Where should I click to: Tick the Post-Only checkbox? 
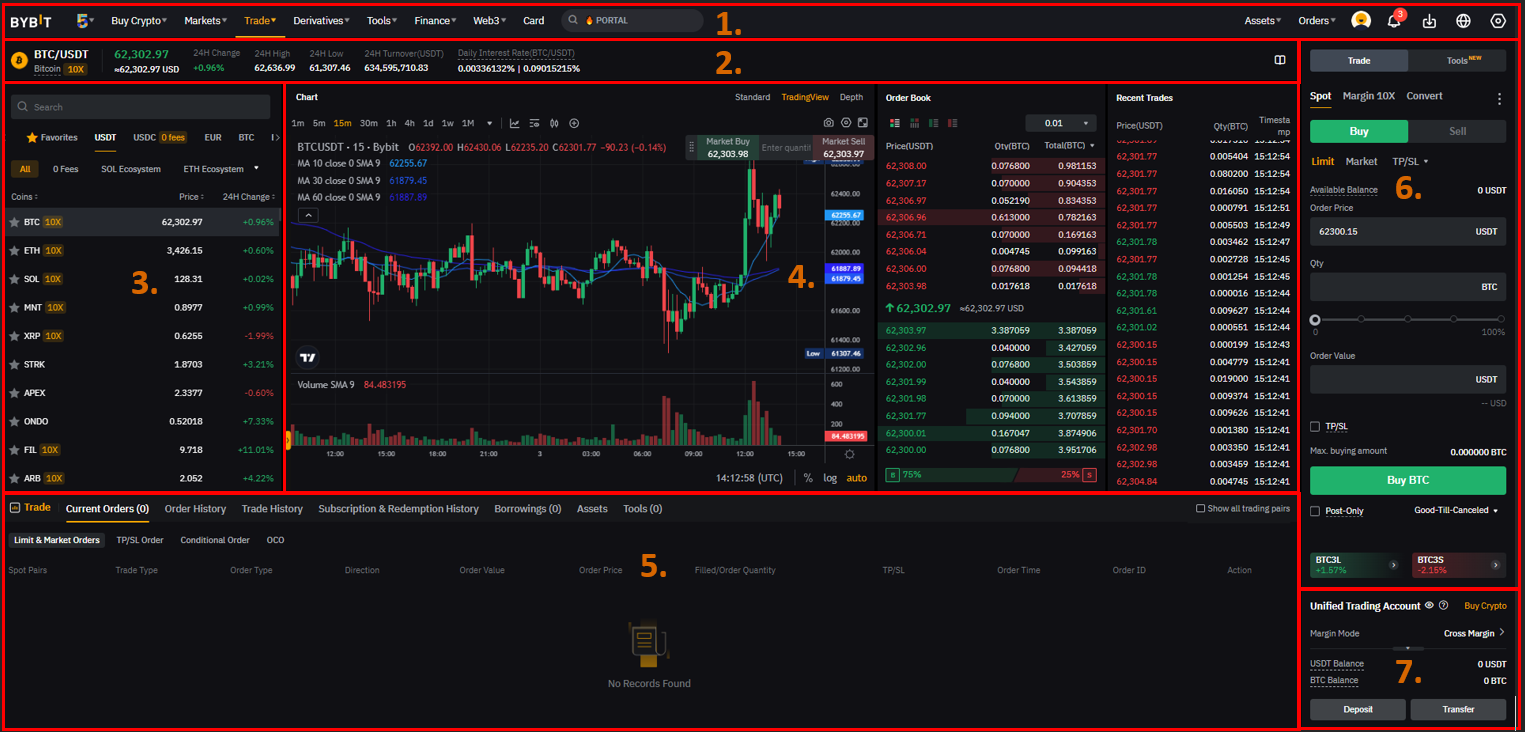(x=1315, y=511)
